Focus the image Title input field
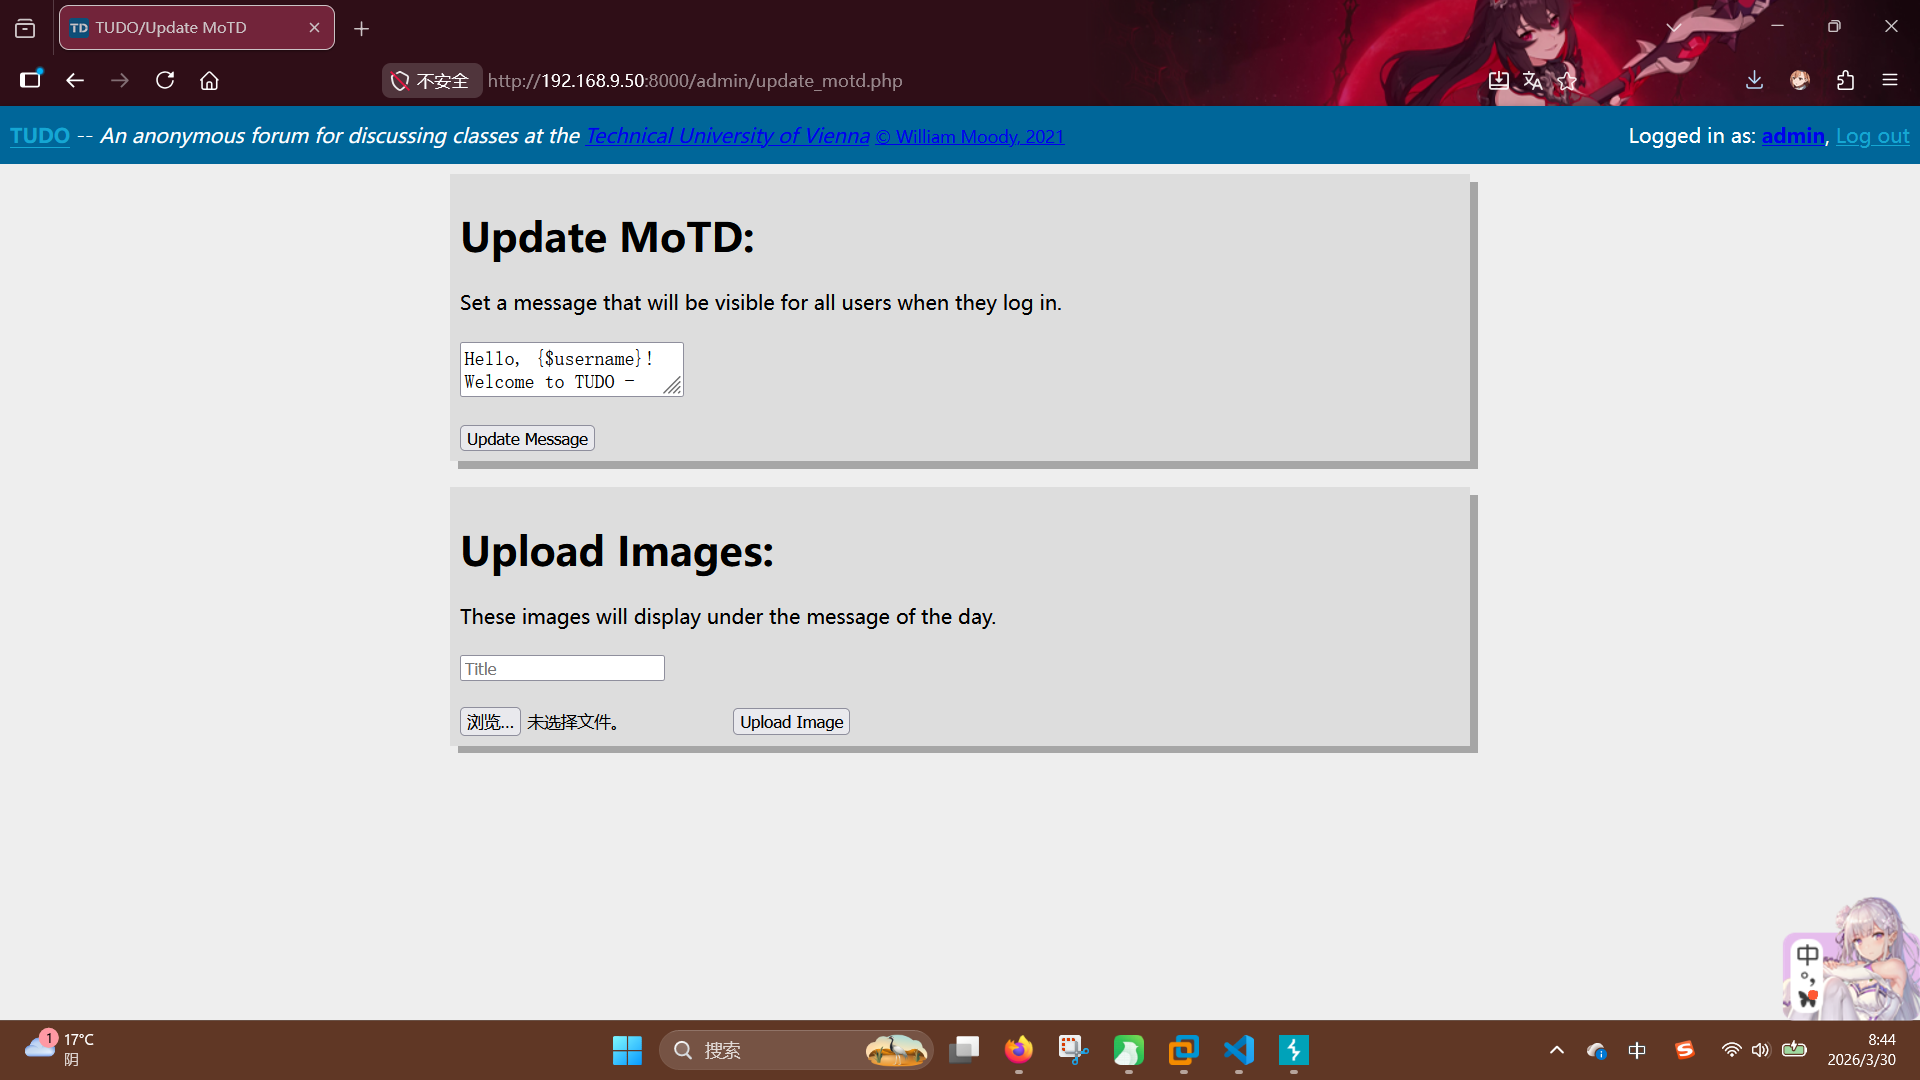Viewport: 1920px width, 1080px height. point(562,668)
